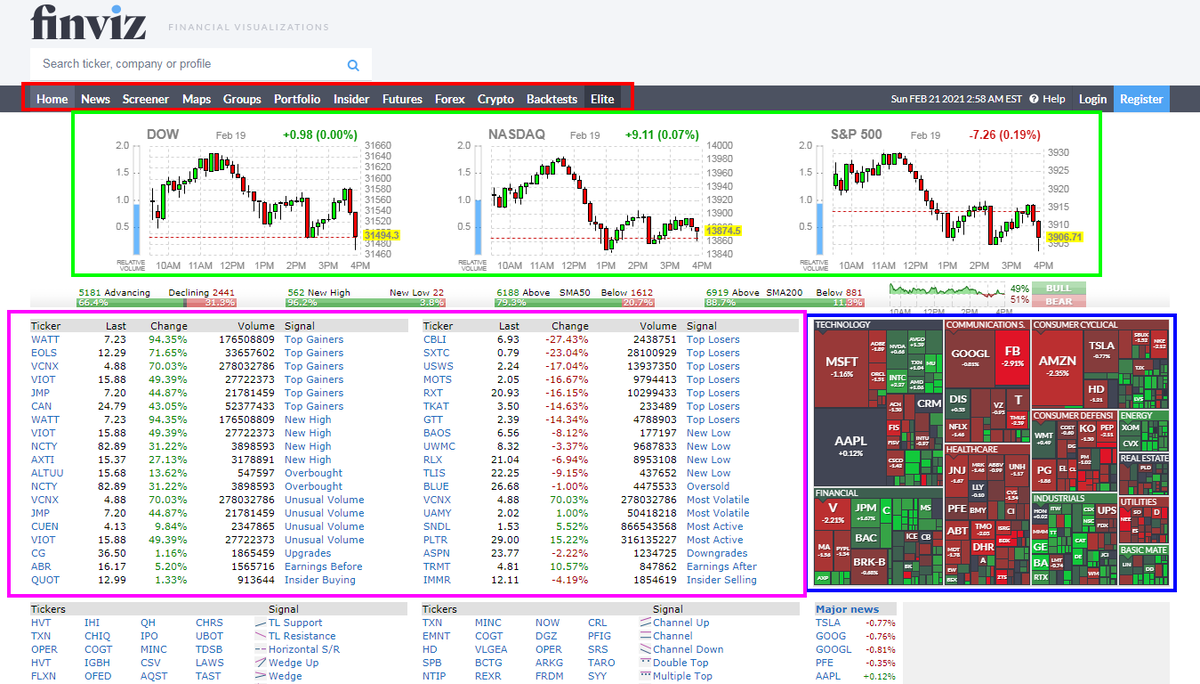The height and width of the screenshot is (684, 1200).
Task: Click the Double Top pattern icon
Action: coord(645,662)
